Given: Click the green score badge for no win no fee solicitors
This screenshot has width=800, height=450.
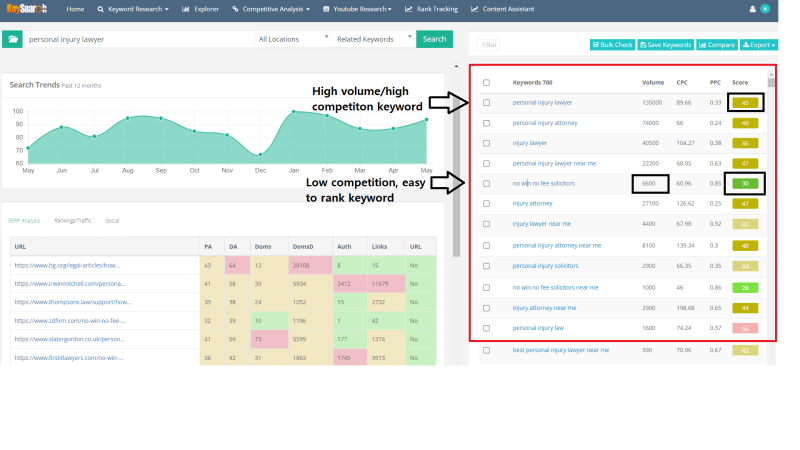Looking at the screenshot, I should tap(745, 183).
